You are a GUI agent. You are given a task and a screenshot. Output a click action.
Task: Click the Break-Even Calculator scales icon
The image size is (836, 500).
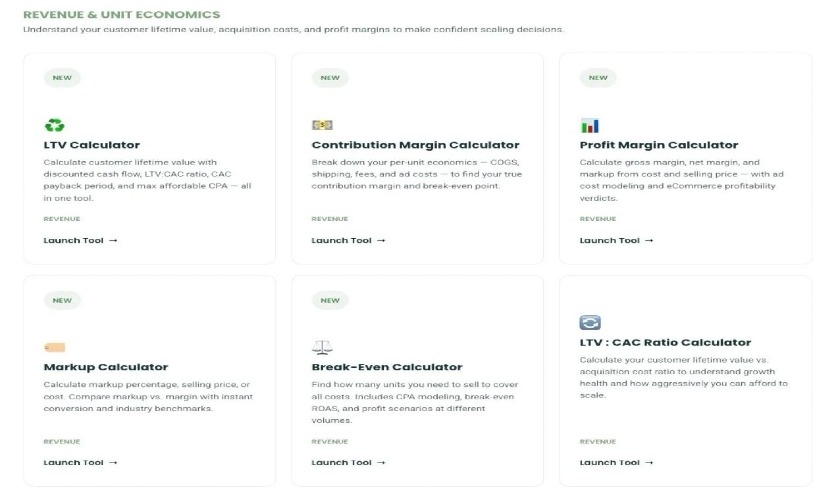(321, 348)
